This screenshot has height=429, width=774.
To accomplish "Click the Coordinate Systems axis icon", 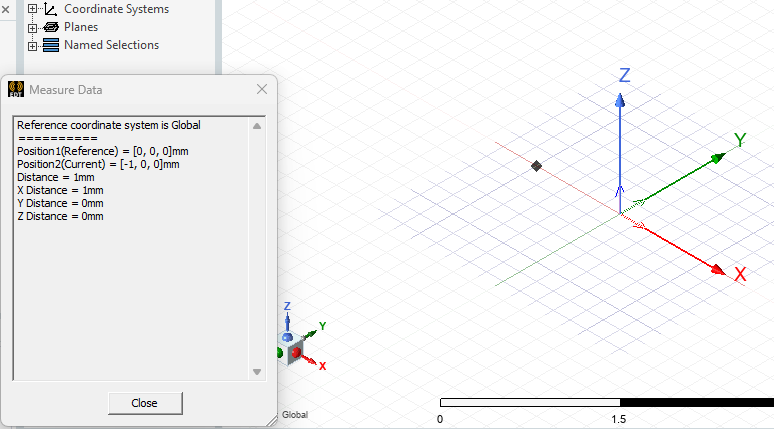I will 51,9.
